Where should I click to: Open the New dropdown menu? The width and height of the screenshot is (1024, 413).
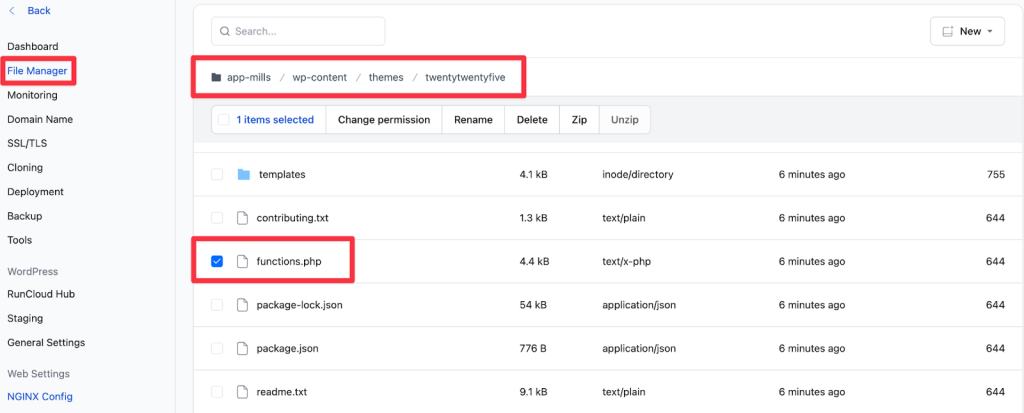point(966,31)
